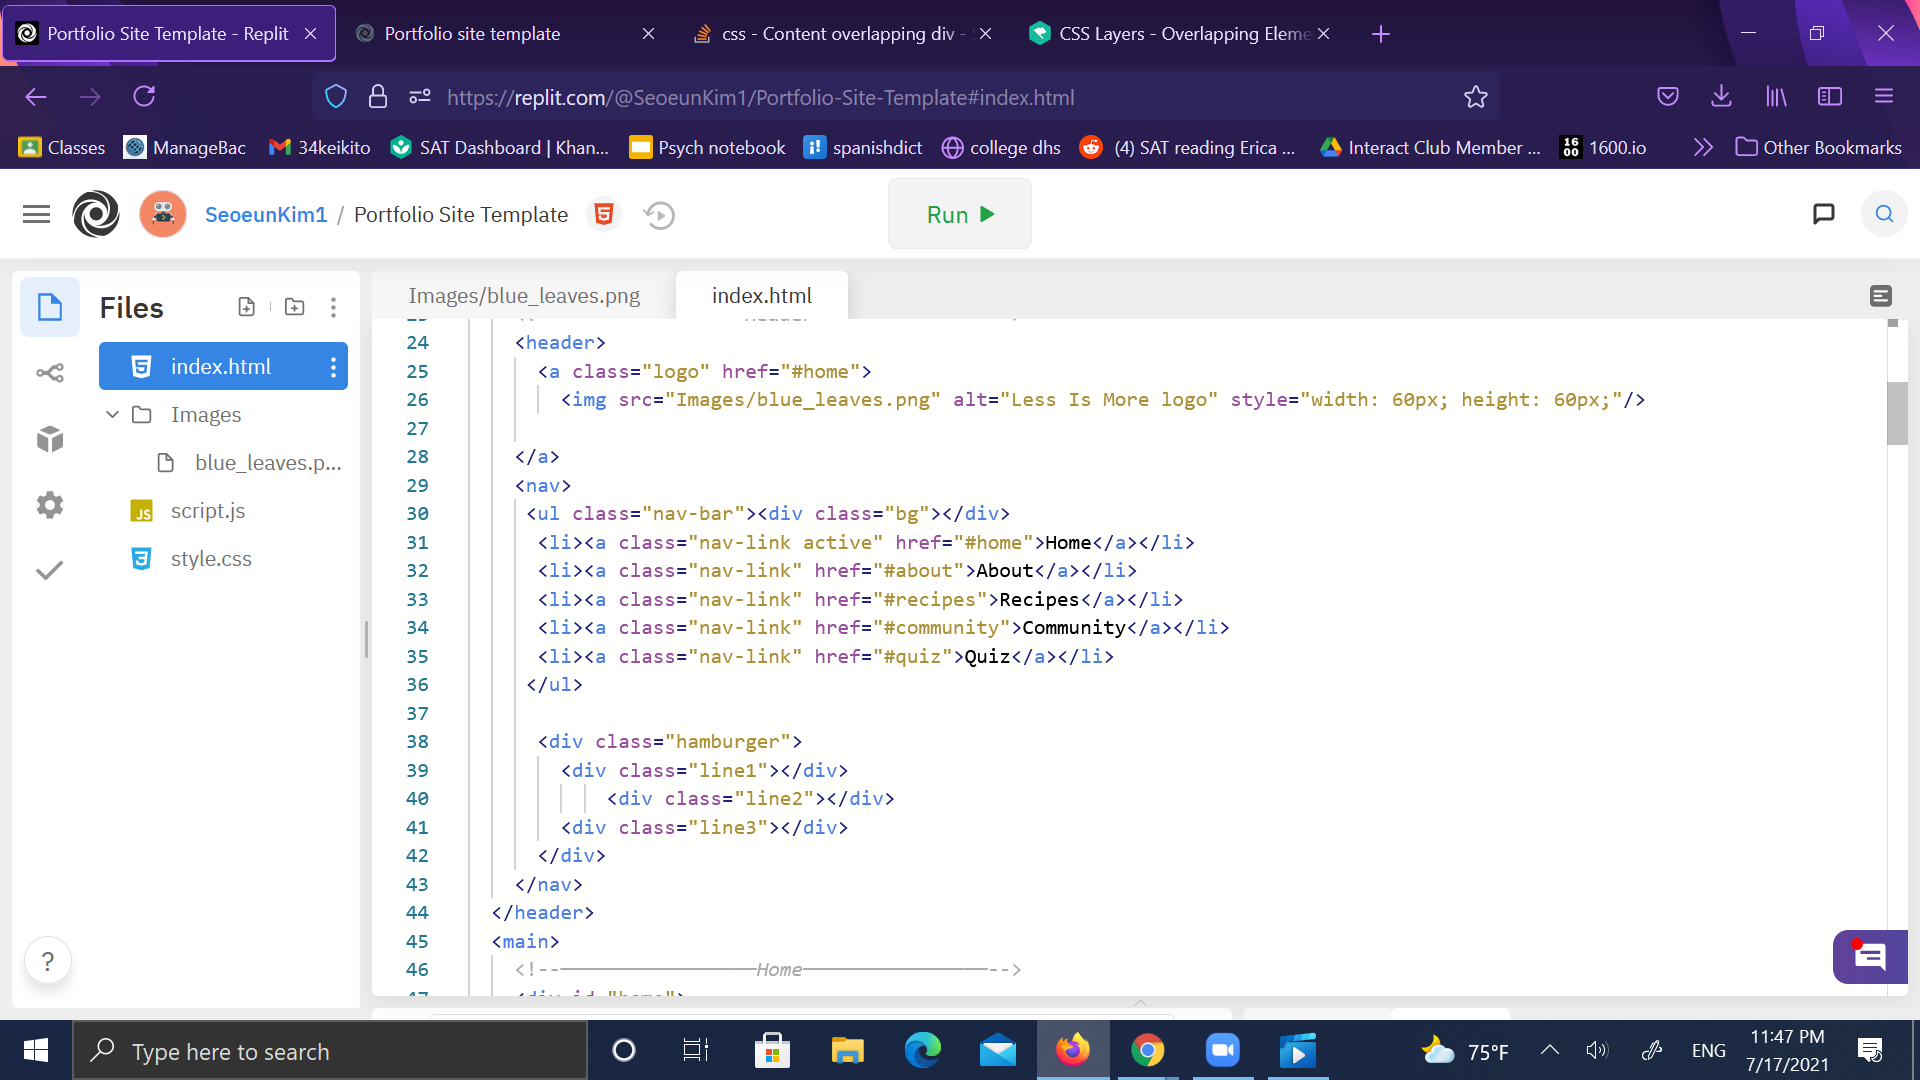Open index.html file options menu

333,367
